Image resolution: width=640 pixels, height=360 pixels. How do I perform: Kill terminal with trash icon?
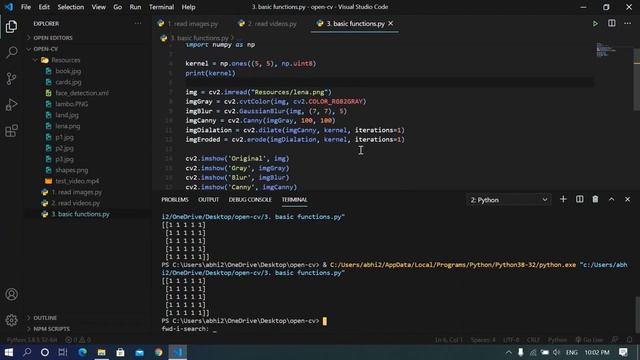point(595,199)
